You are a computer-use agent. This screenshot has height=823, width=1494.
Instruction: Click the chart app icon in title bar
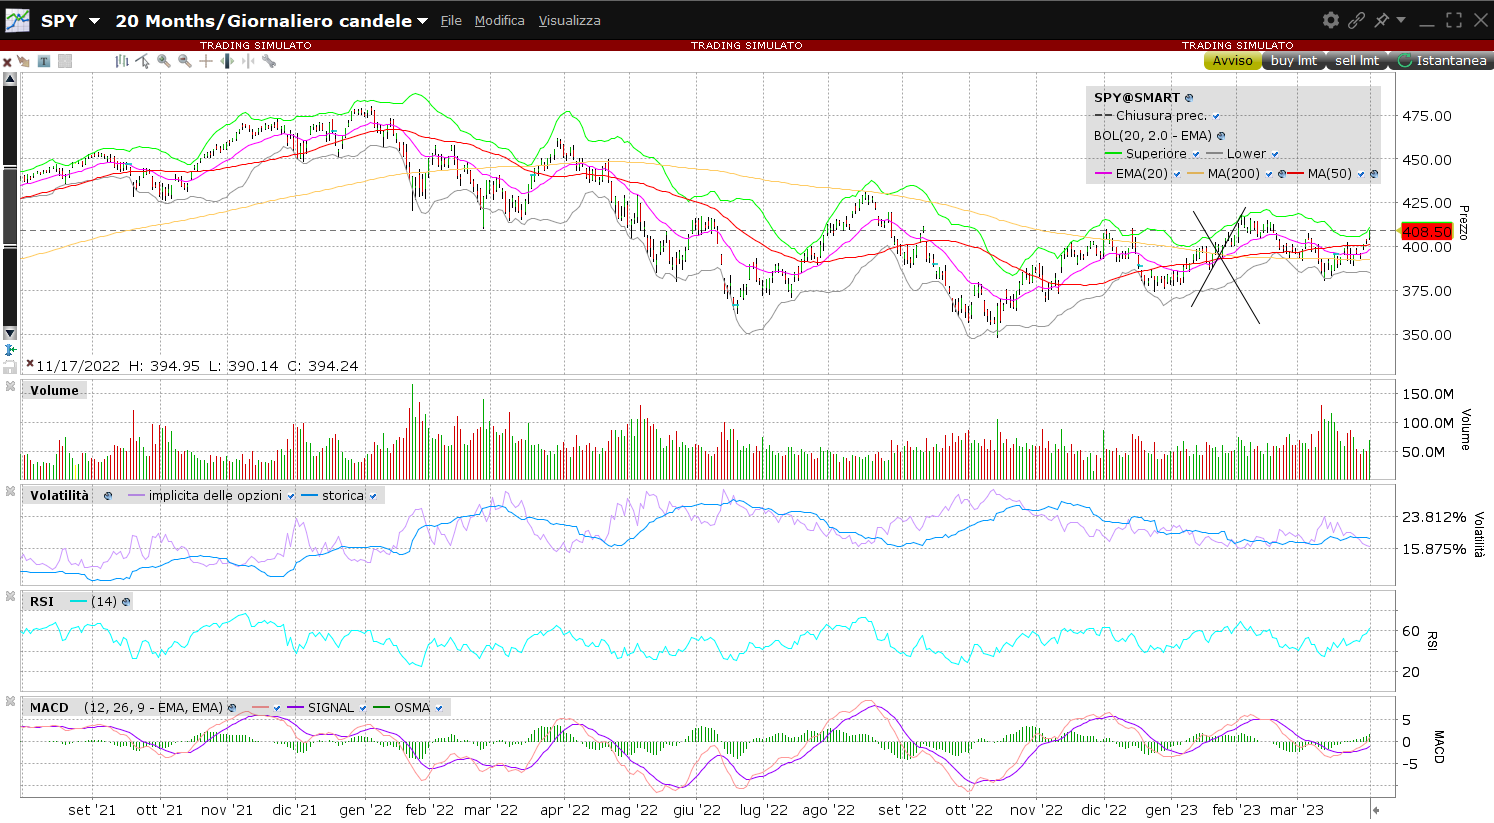tap(17, 20)
